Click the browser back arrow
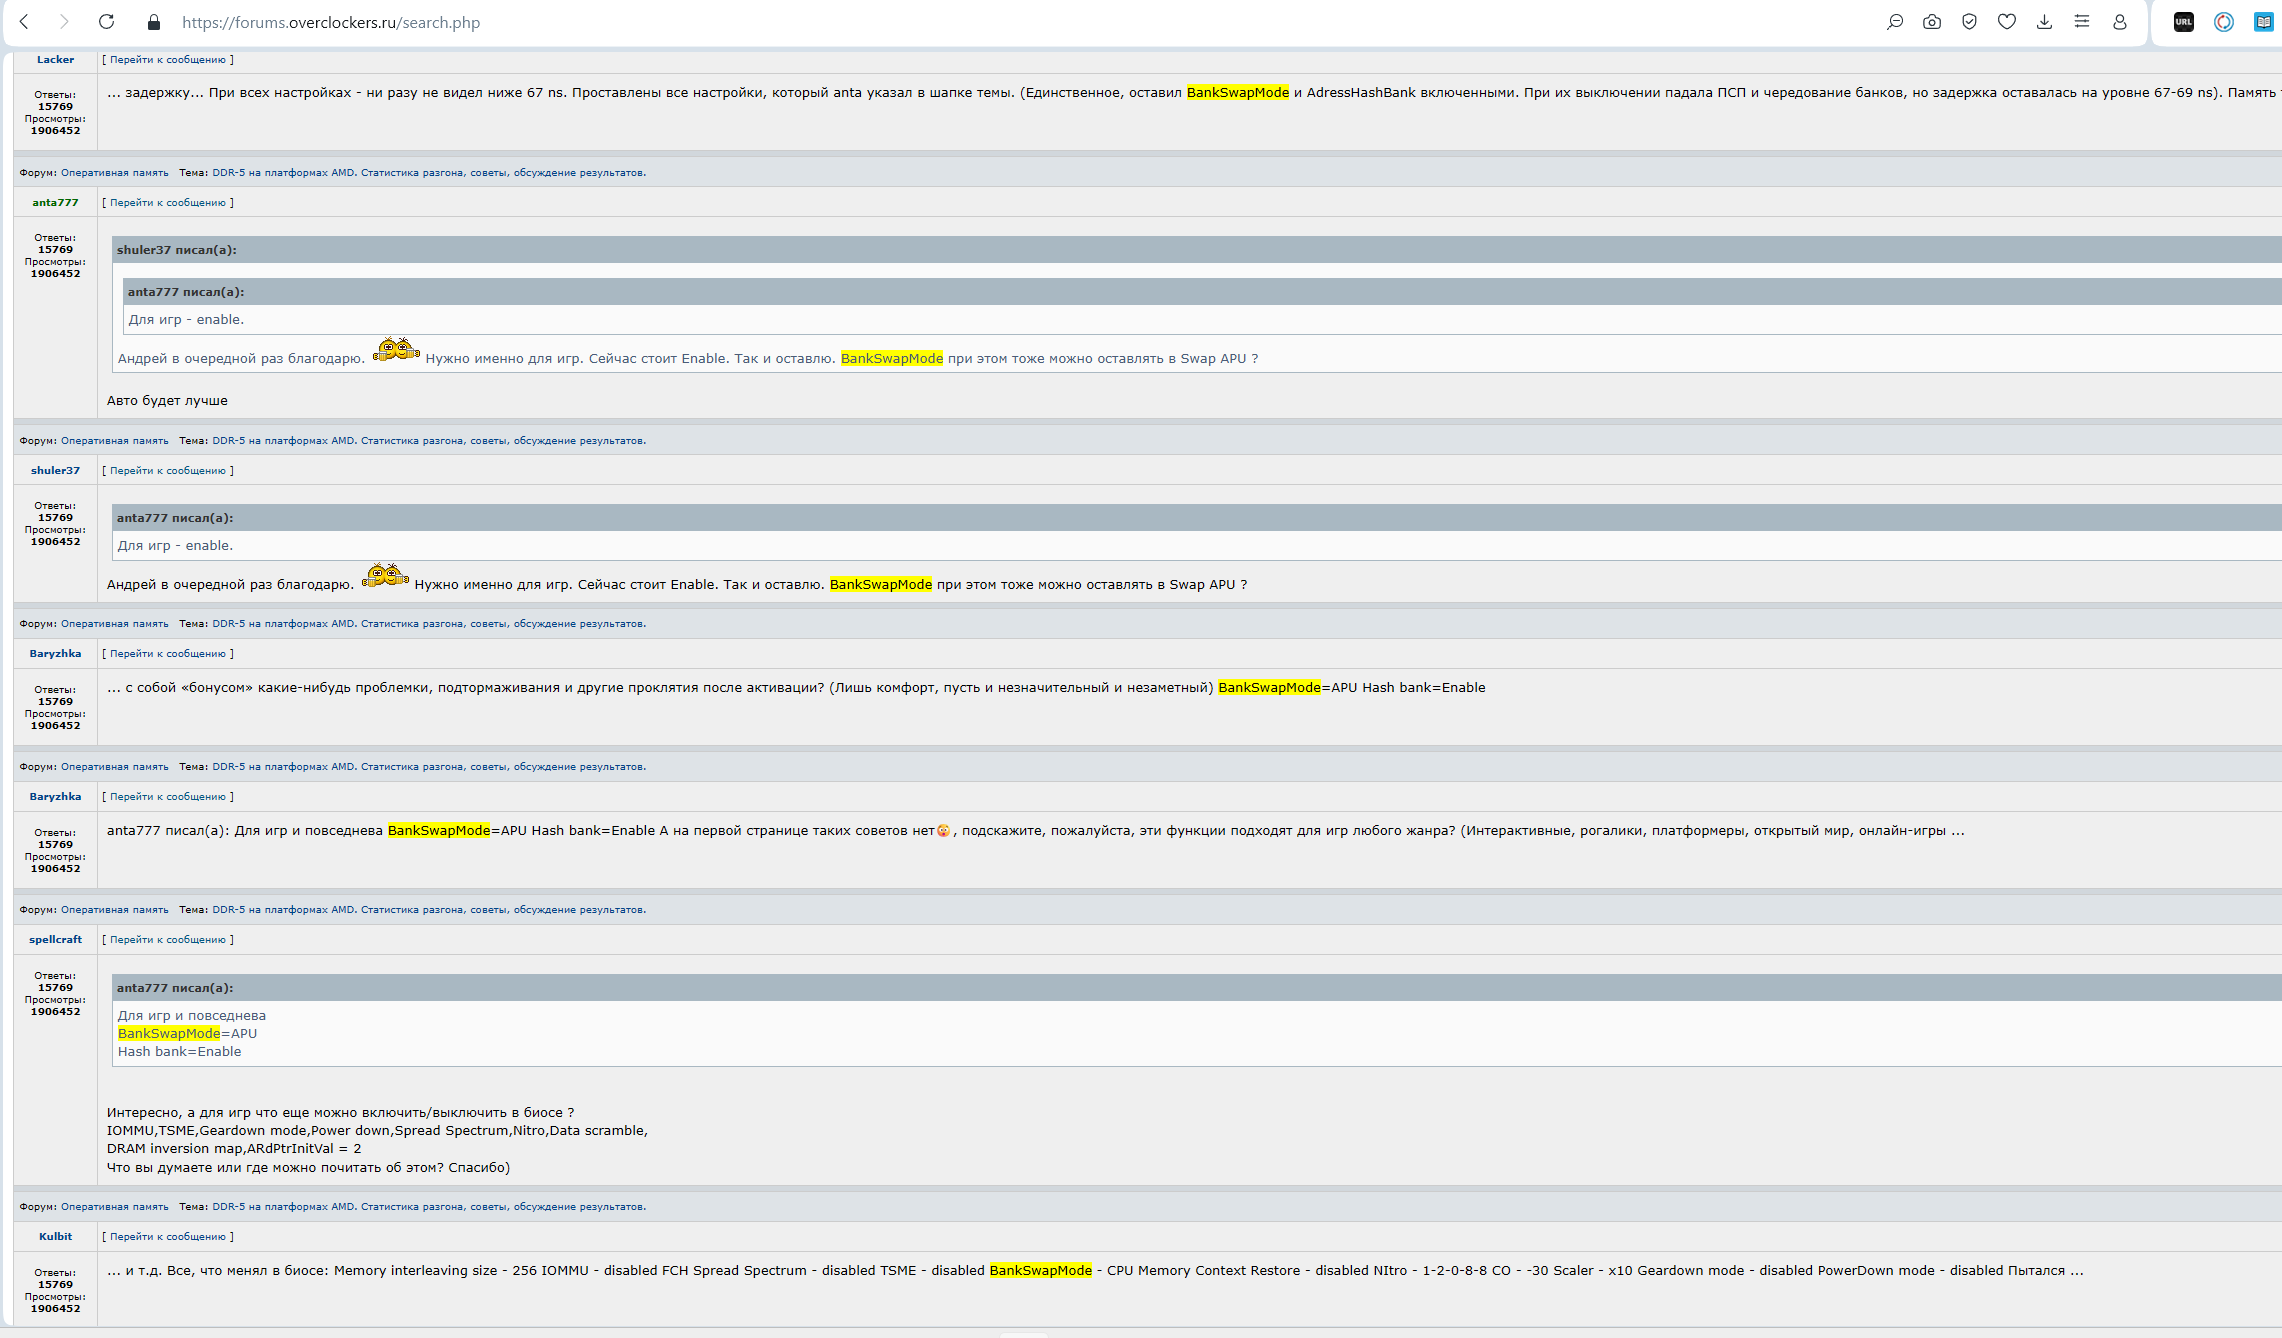2282x1338 pixels. (x=25, y=22)
